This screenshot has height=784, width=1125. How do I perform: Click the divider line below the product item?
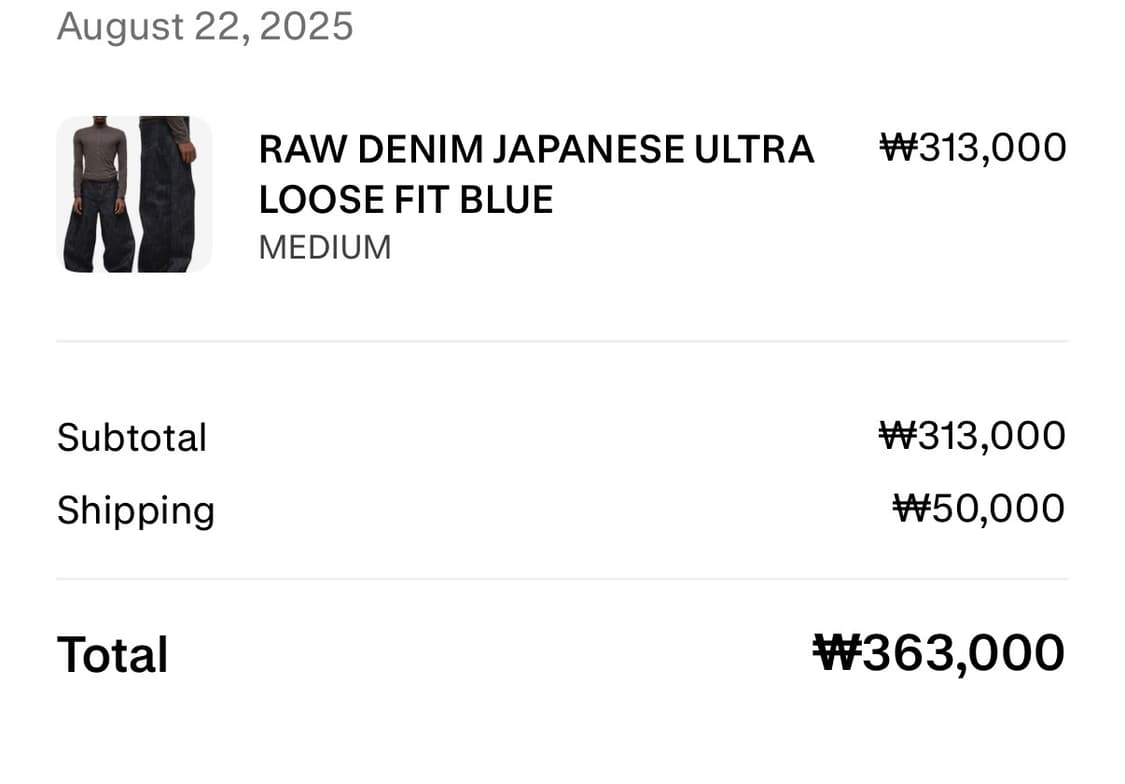click(x=562, y=341)
